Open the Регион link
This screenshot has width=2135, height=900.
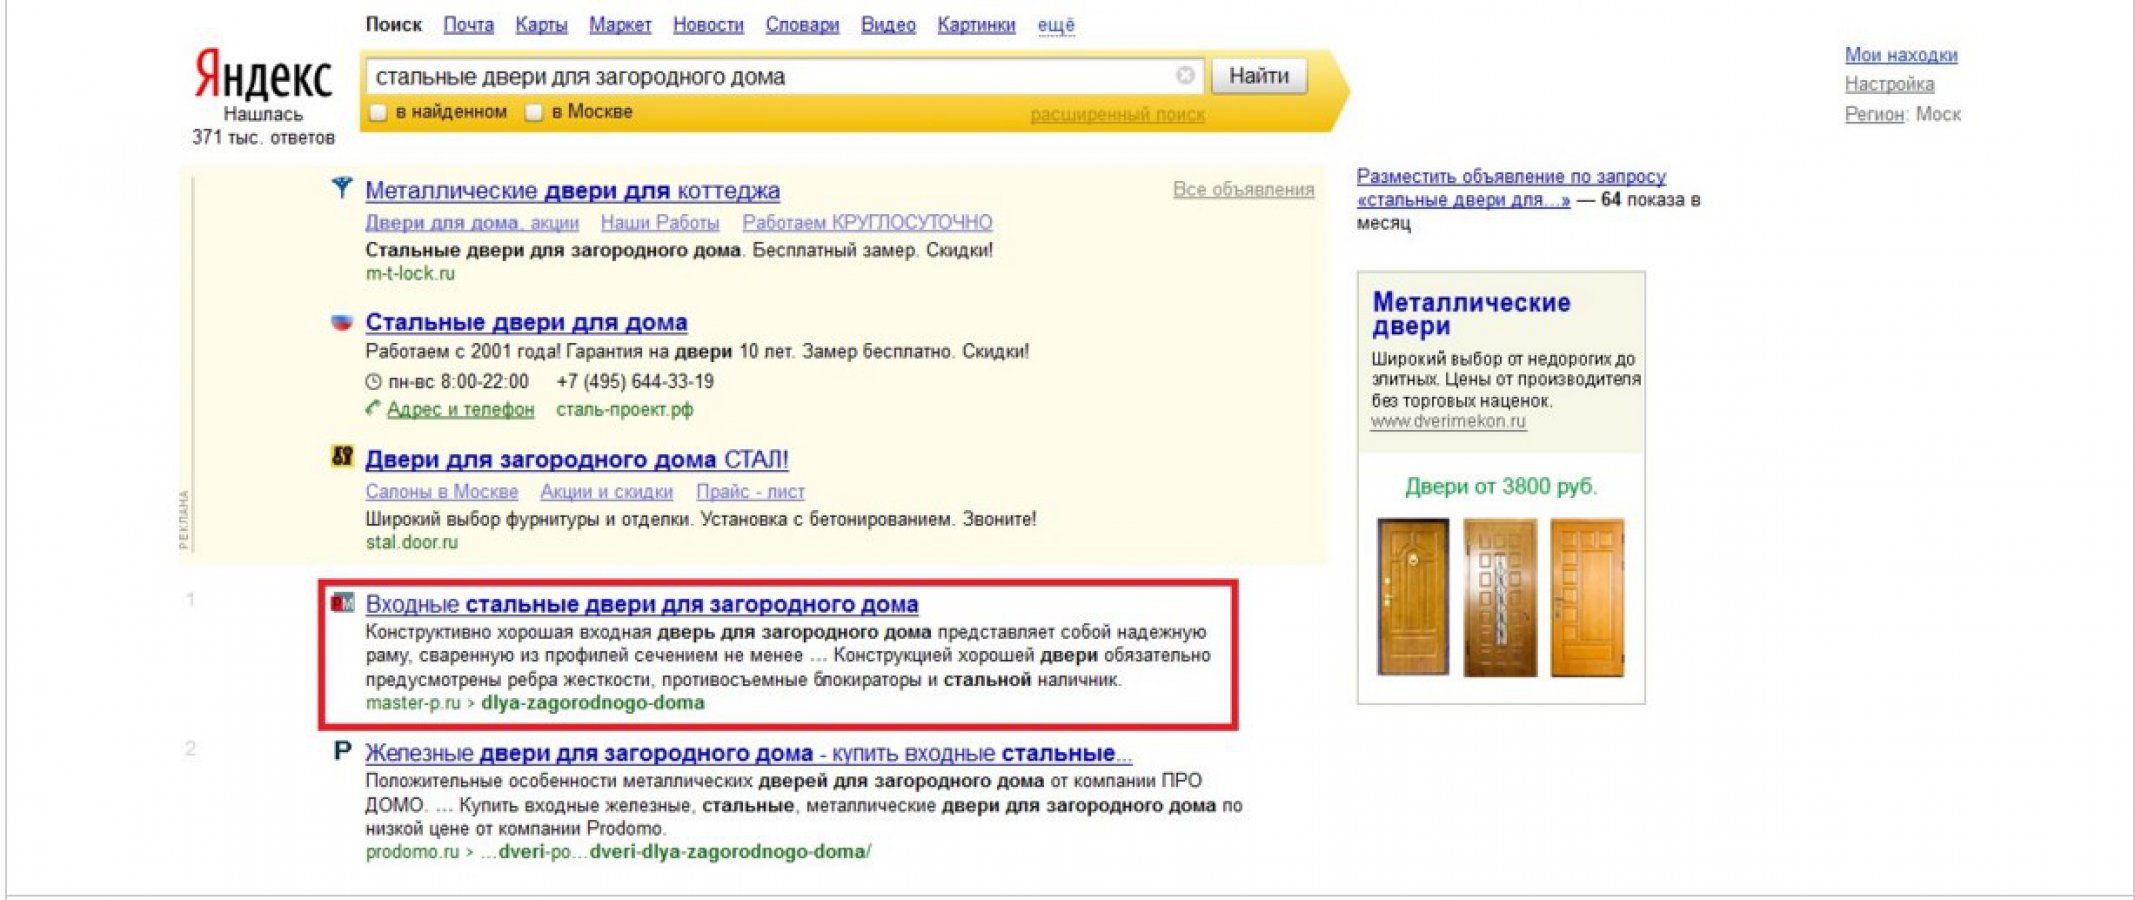(x=1874, y=114)
